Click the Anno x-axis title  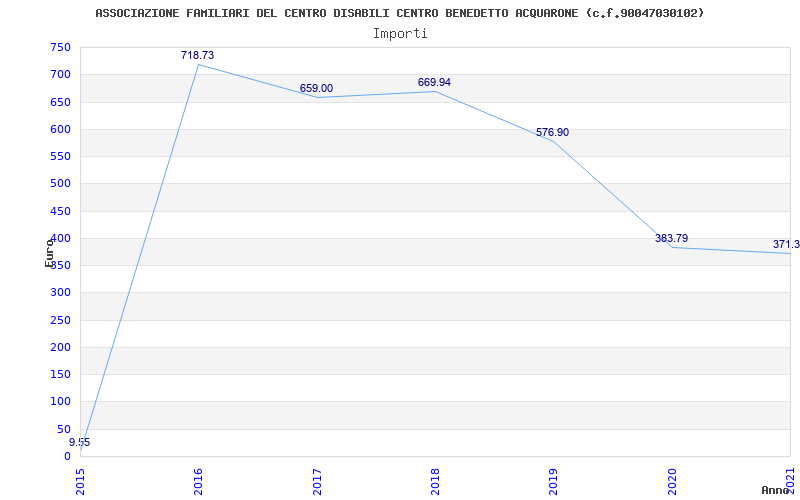pyautogui.click(x=775, y=490)
